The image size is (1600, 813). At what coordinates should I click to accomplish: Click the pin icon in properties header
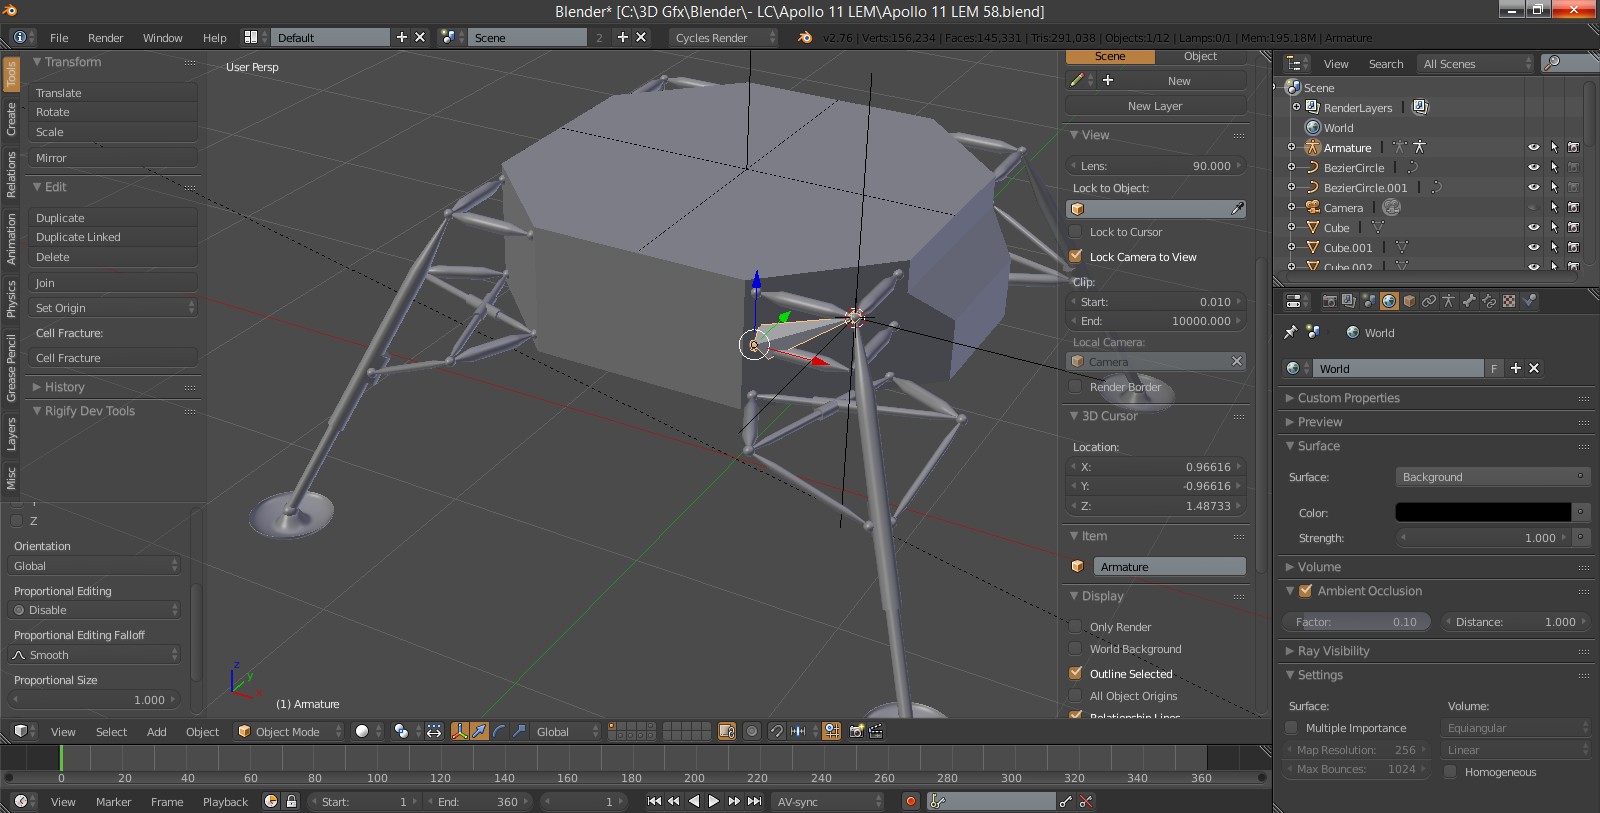point(1291,332)
